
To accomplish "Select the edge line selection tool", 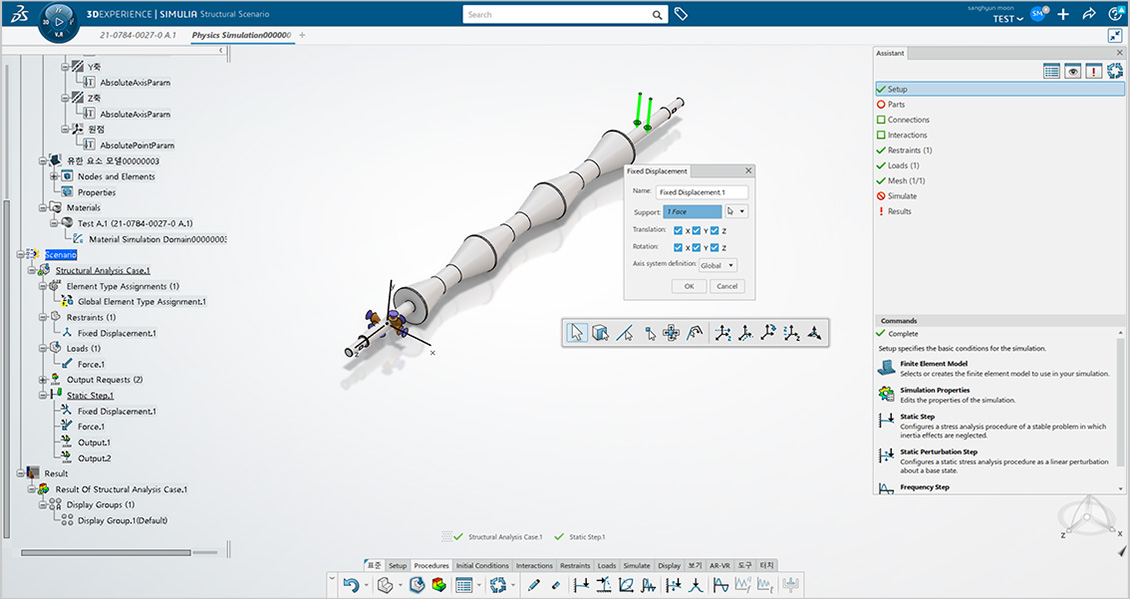I will [625, 333].
